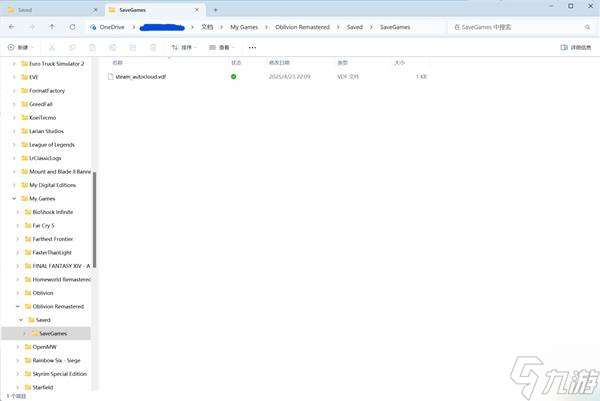Go up one folder level

click(52, 27)
